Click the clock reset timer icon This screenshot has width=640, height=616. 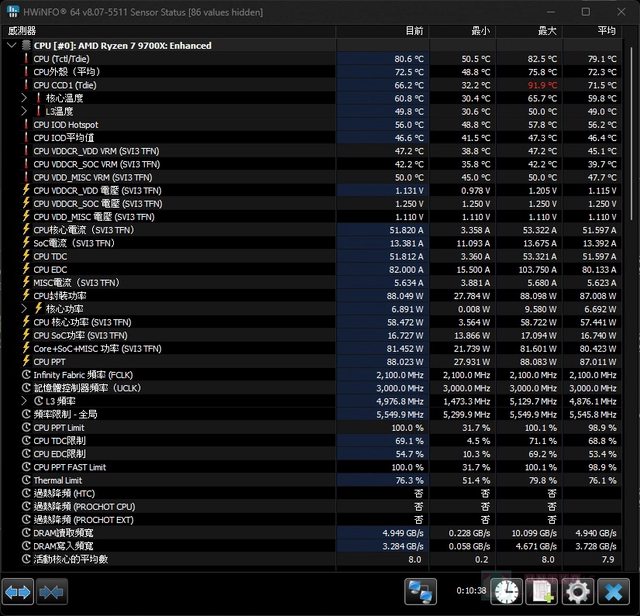tap(507, 591)
